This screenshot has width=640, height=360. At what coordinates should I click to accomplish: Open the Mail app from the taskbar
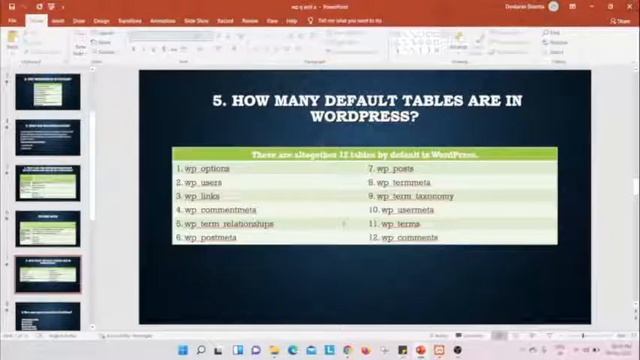(311, 350)
